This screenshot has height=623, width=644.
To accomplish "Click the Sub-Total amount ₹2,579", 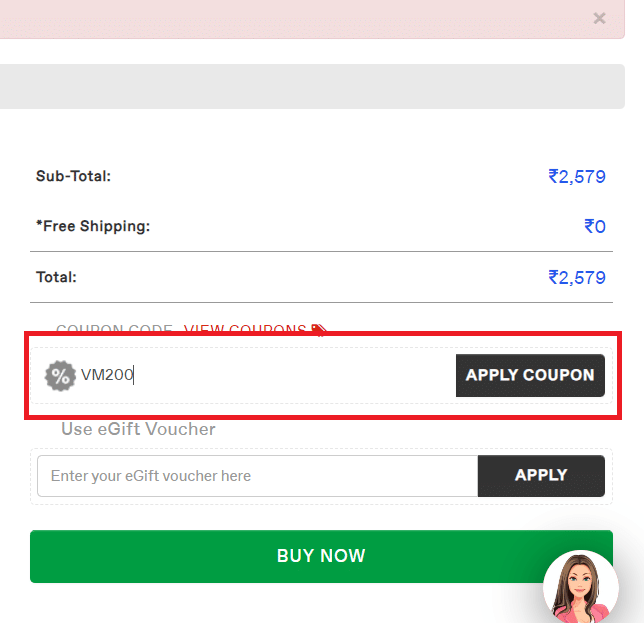I will point(577,177).
